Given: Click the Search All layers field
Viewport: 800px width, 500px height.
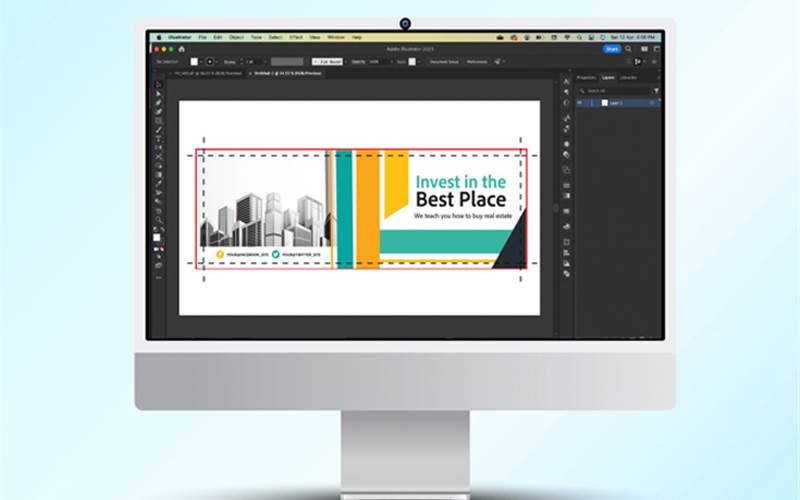Looking at the screenshot, I should (614, 91).
